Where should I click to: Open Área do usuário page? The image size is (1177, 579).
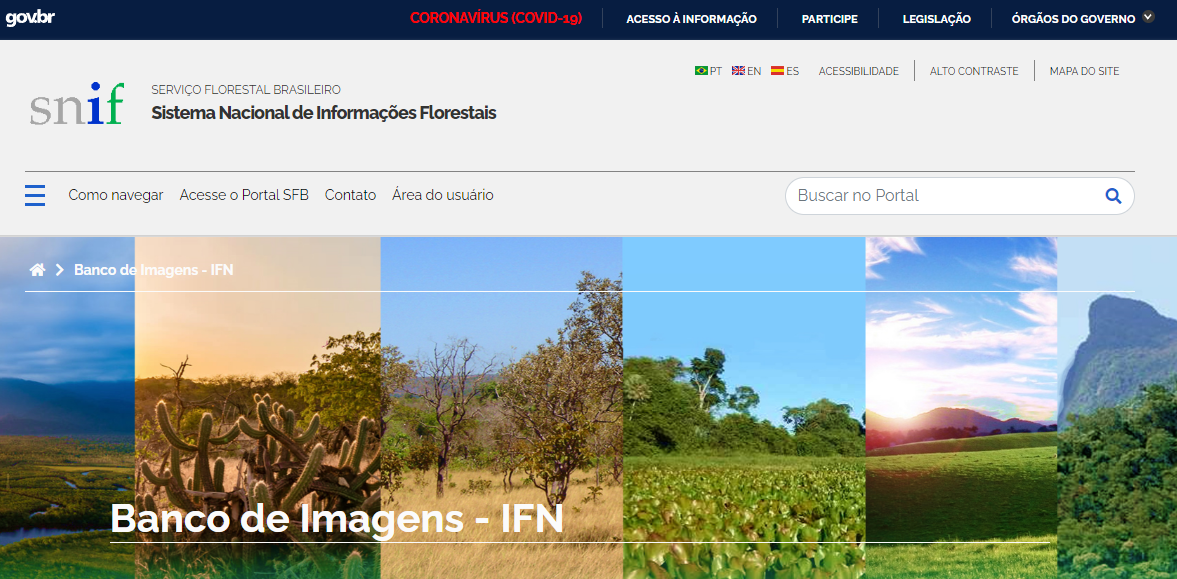[x=443, y=195]
